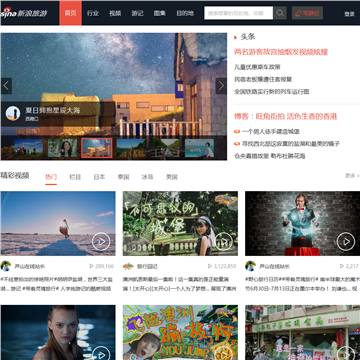
Task: Select the 泰国 video tab
Action: tap(123, 177)
